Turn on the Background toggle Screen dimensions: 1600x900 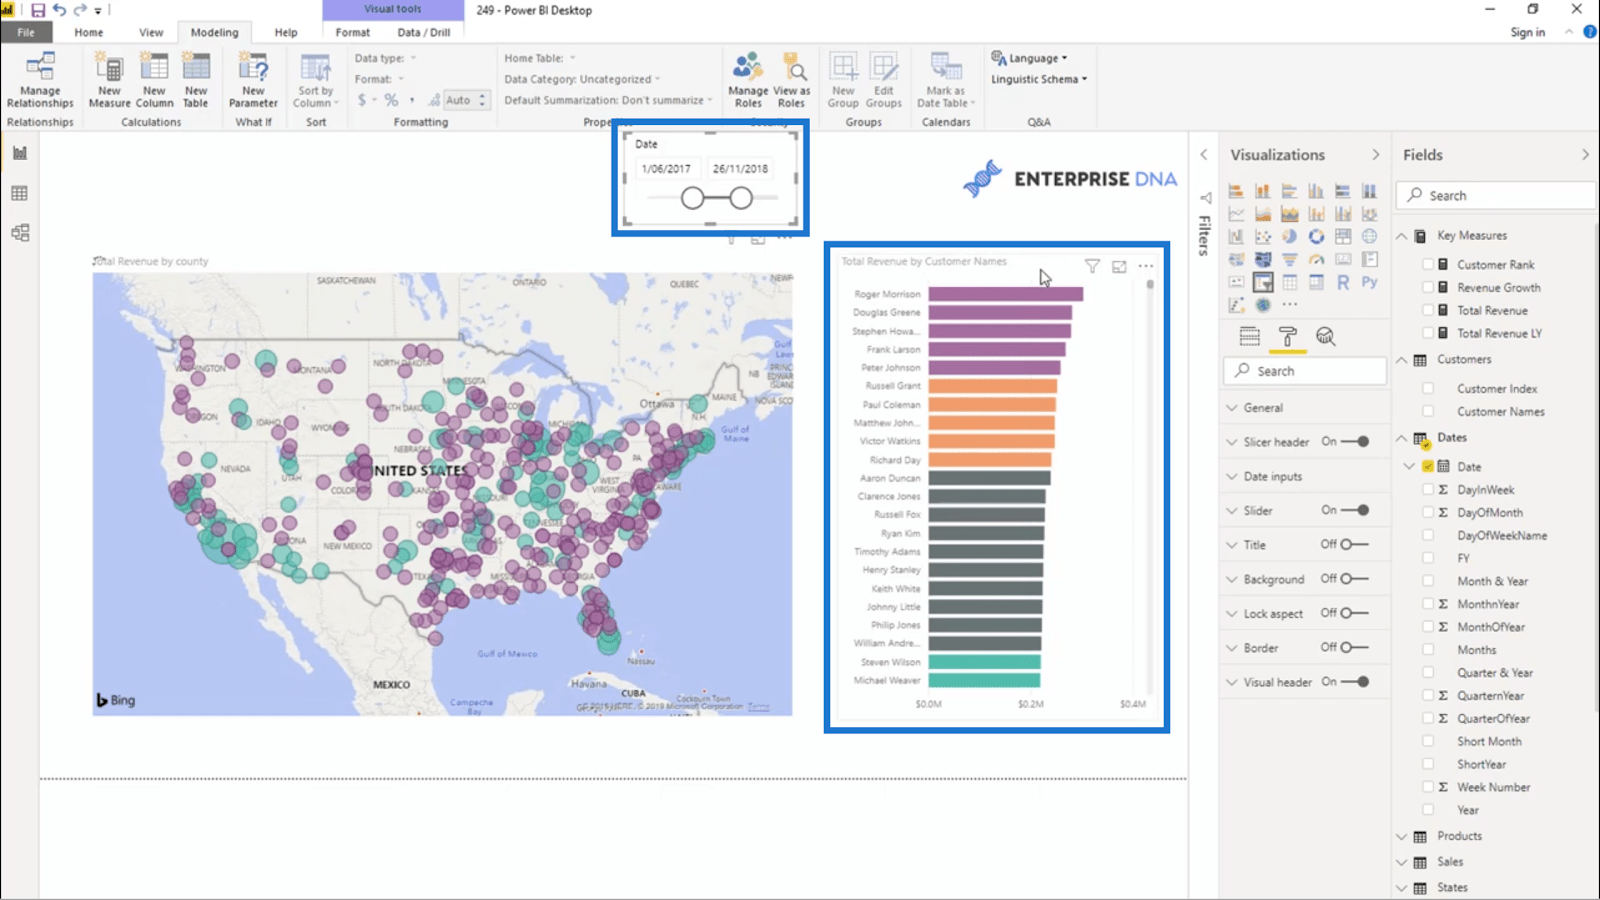1355,579
